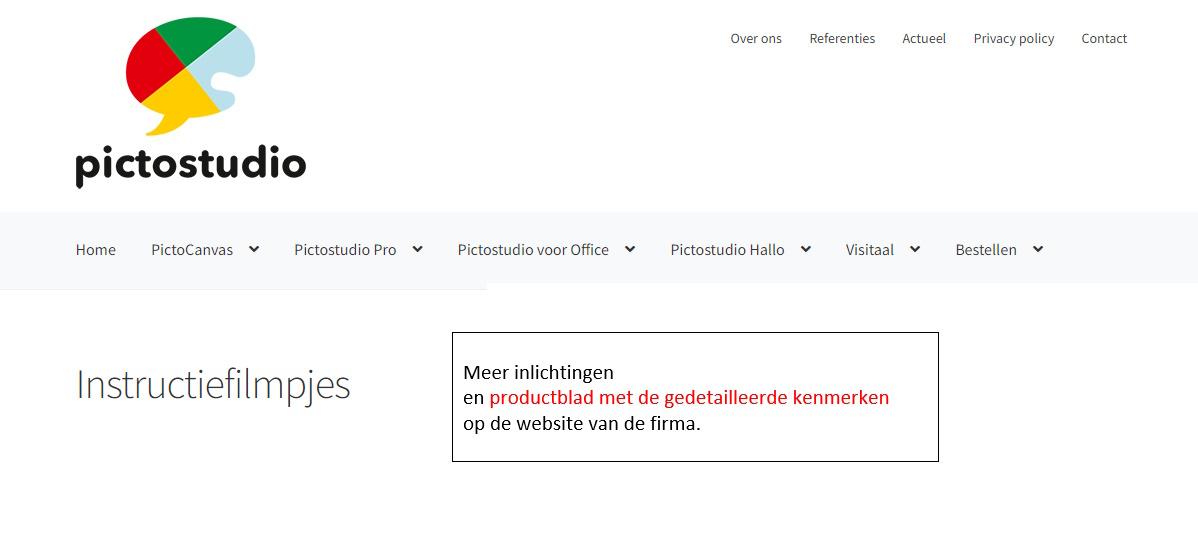Go to Home in main navigation
The height and width of the screenshot is (545, 1198).
tap(96, 250)
